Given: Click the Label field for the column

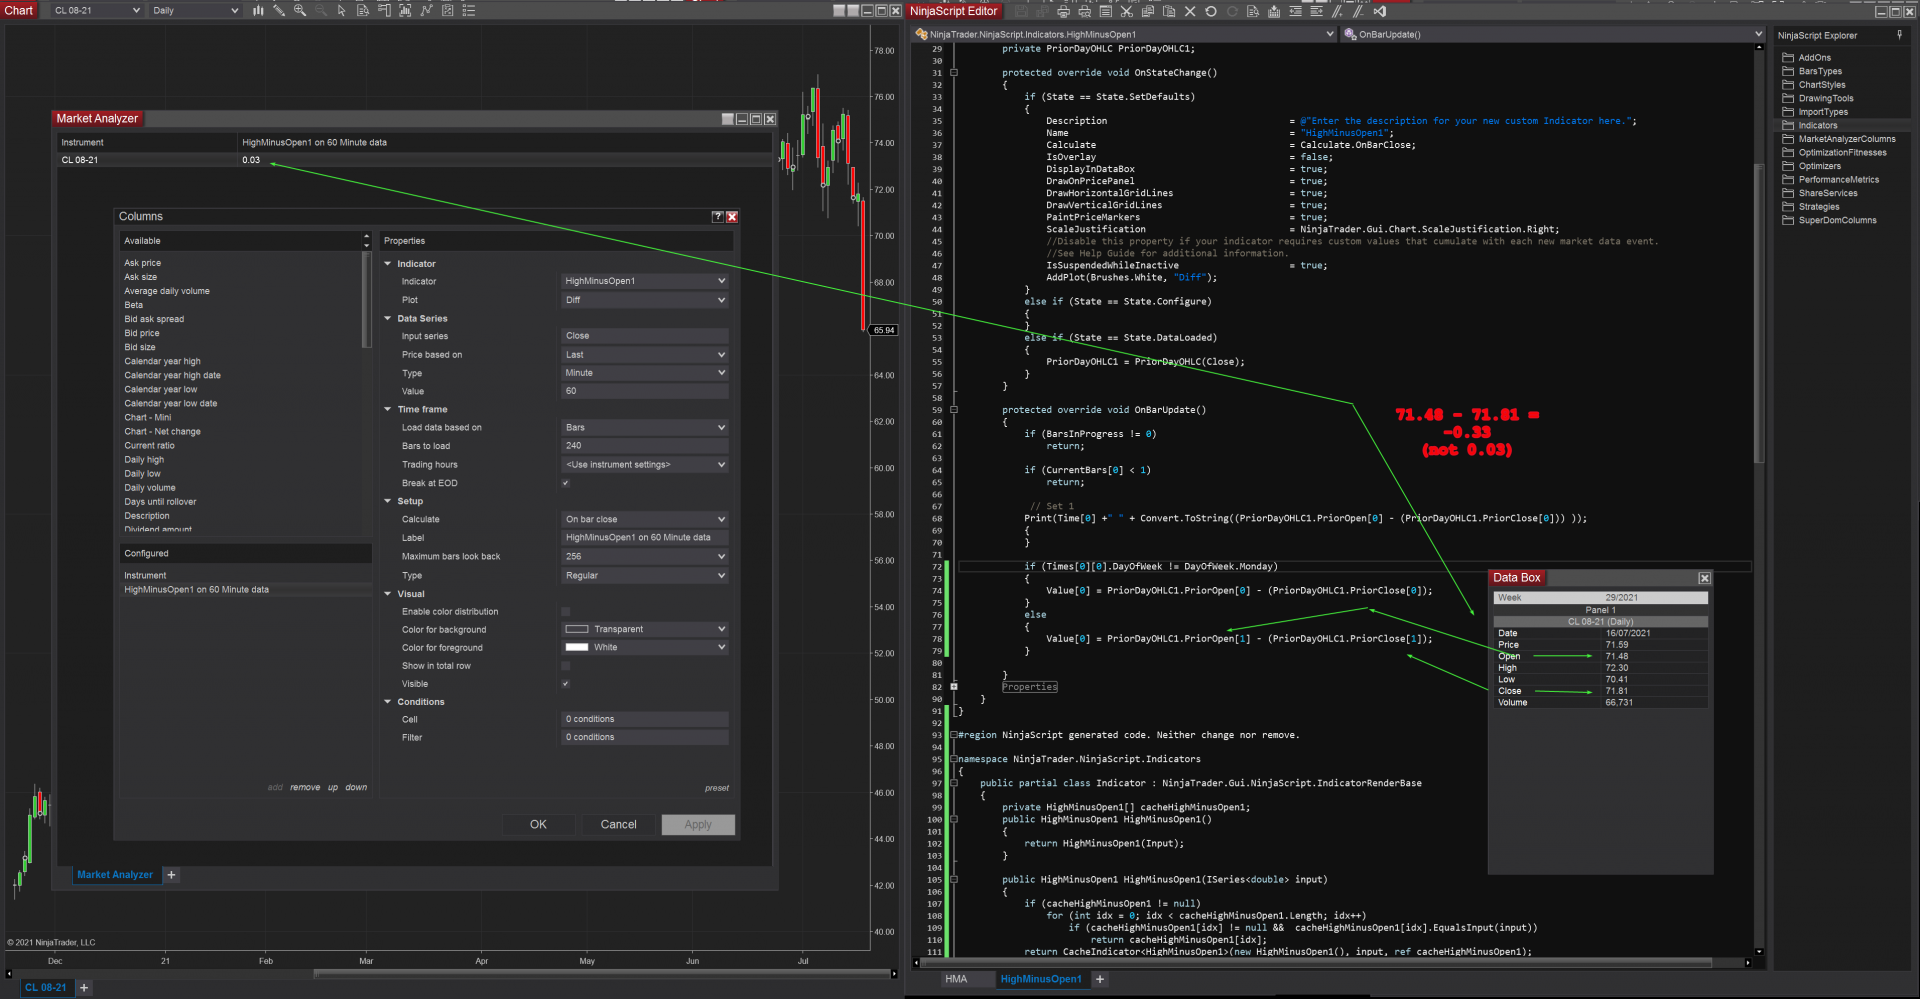Looking at the screenshot, I should pyautogui.click(x=645, y=538).
